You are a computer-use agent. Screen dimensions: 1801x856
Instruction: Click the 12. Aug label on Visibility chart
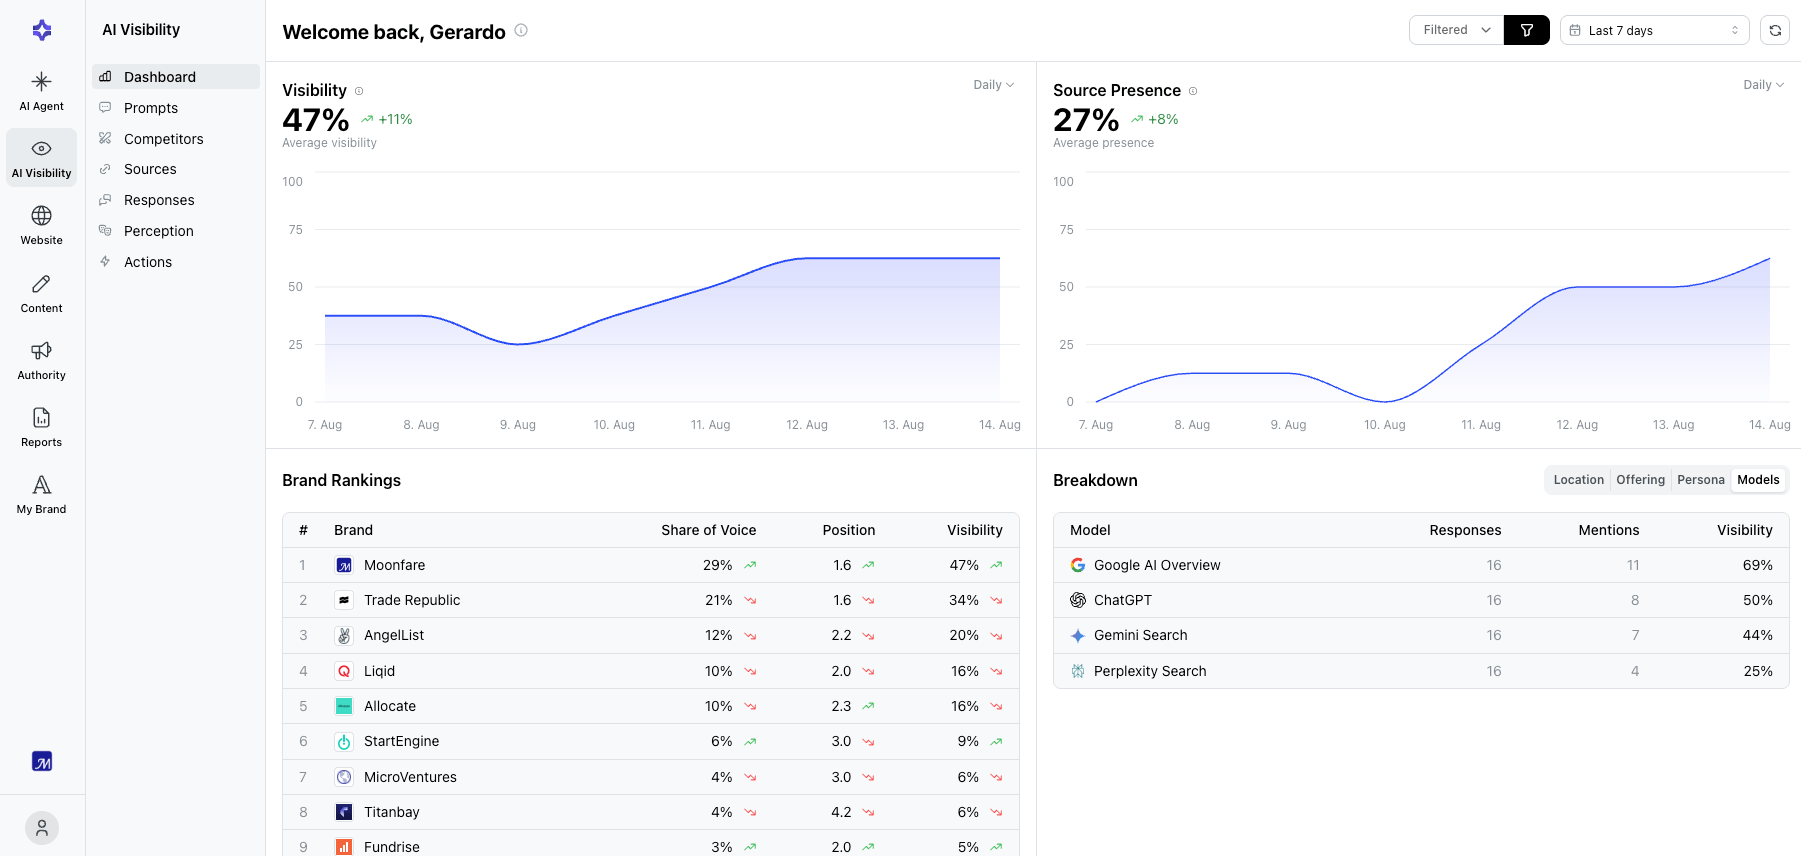pyautogui.click(x=806, y=425)
